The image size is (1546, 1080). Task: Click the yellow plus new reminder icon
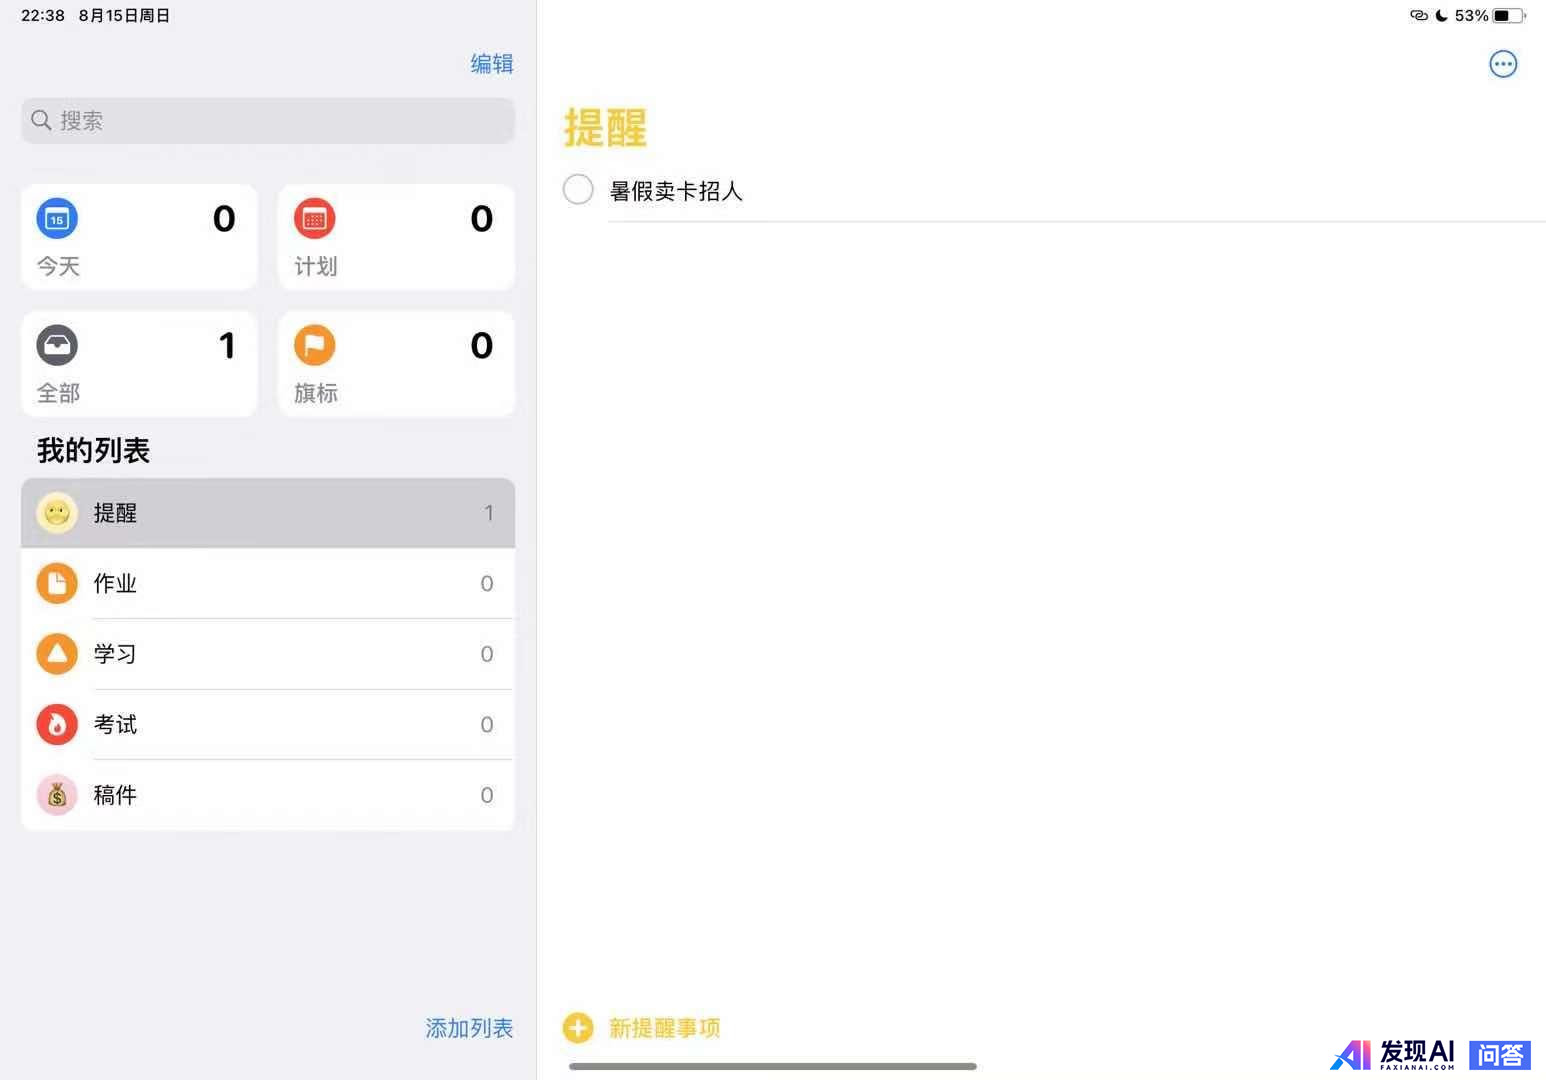point(578,1028)
